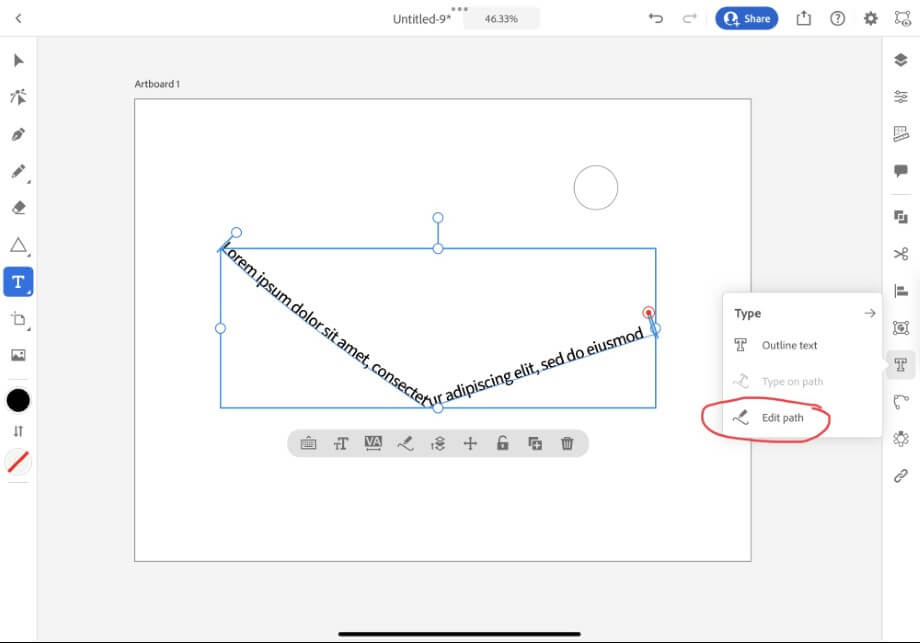Screen dimensions: 920x643
Task: Toggle the view mode icon at top right
Action: coord(902,18)
